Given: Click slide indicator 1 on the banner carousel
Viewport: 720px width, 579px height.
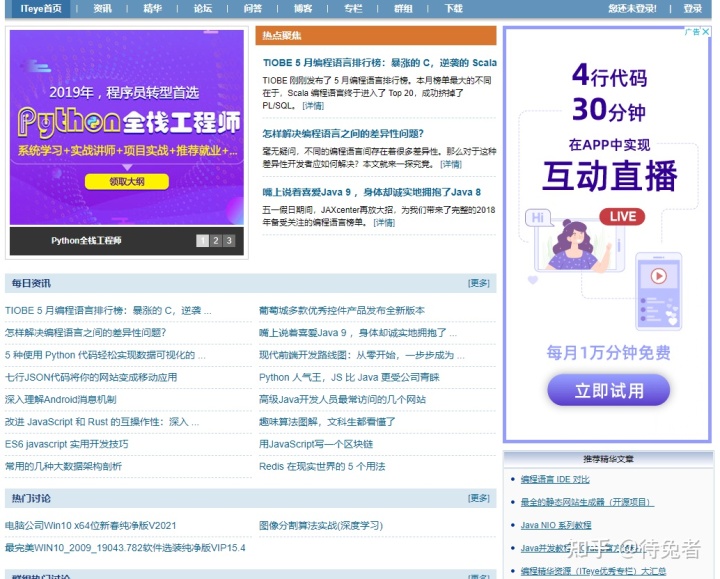Looking at the screenshot, I should (x=202, y=240).
